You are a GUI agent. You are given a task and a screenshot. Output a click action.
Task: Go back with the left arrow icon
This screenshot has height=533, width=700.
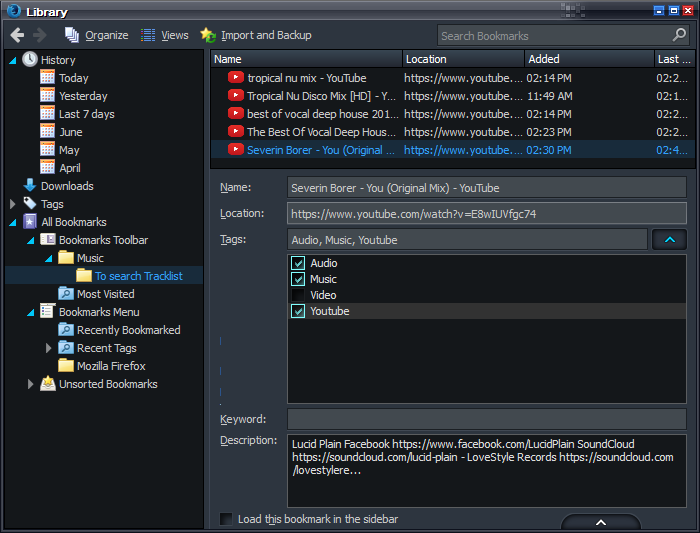point(17,35)
